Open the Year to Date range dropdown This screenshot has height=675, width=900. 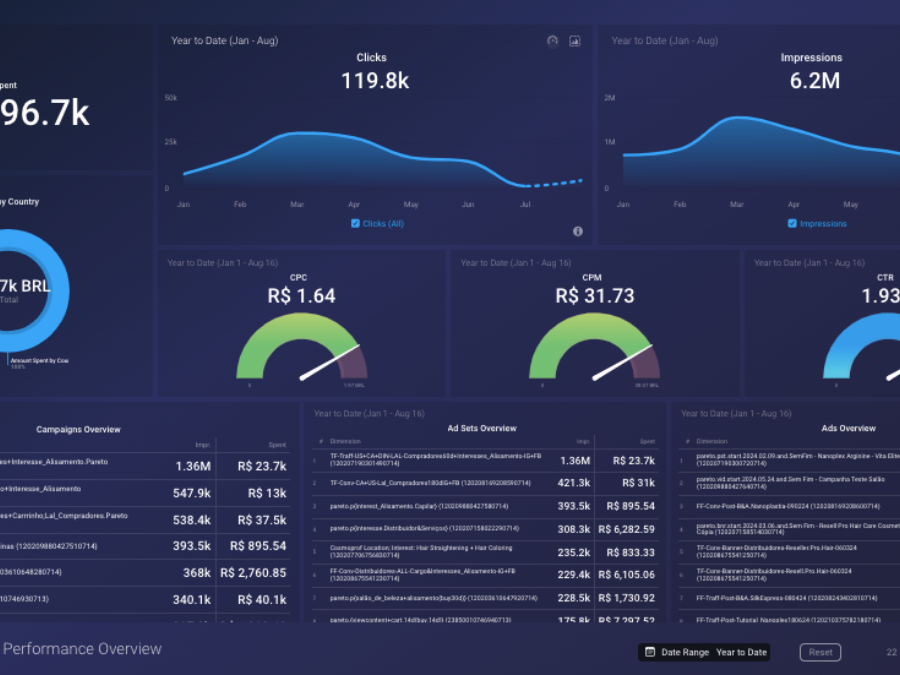click(x=741, y=652)
